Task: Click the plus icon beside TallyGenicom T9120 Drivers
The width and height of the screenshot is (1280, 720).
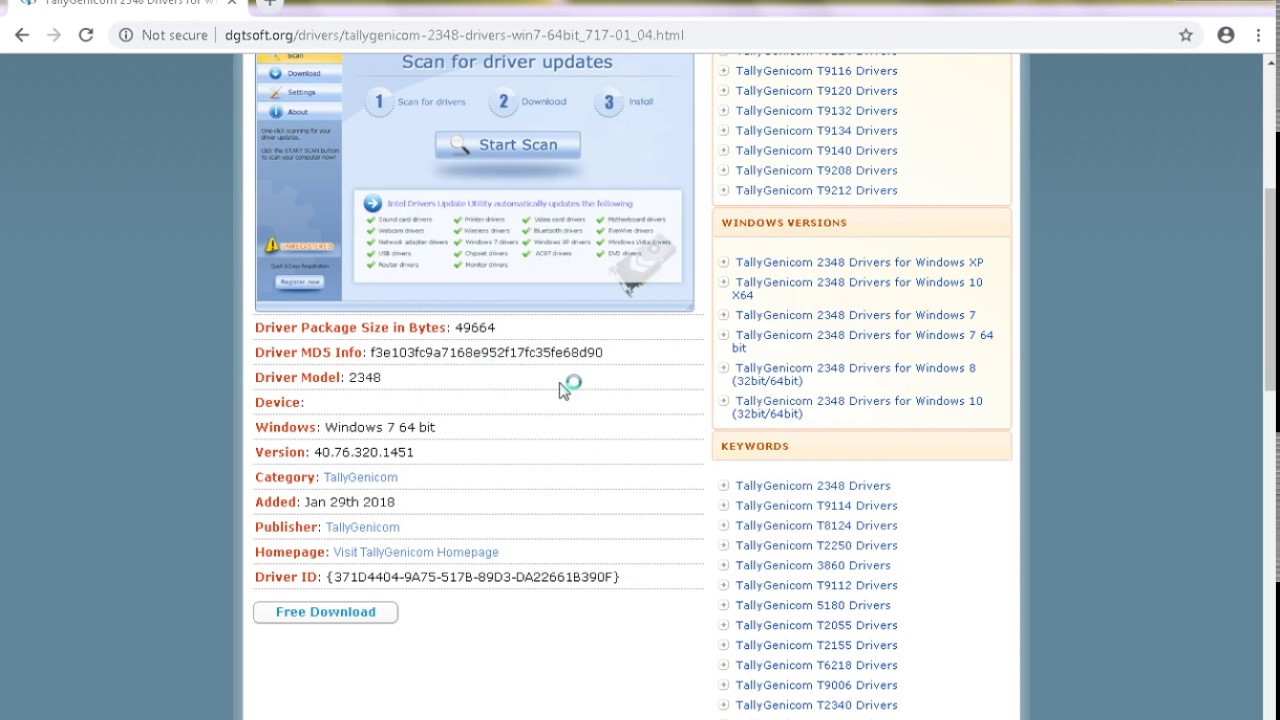Action: (724, 91)
